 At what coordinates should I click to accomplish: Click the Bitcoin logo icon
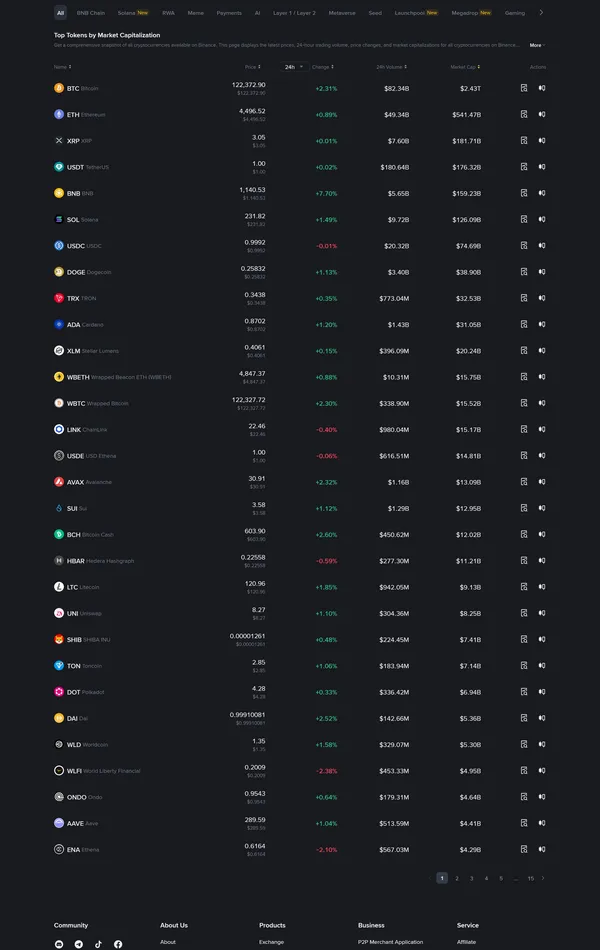(58, 88)
